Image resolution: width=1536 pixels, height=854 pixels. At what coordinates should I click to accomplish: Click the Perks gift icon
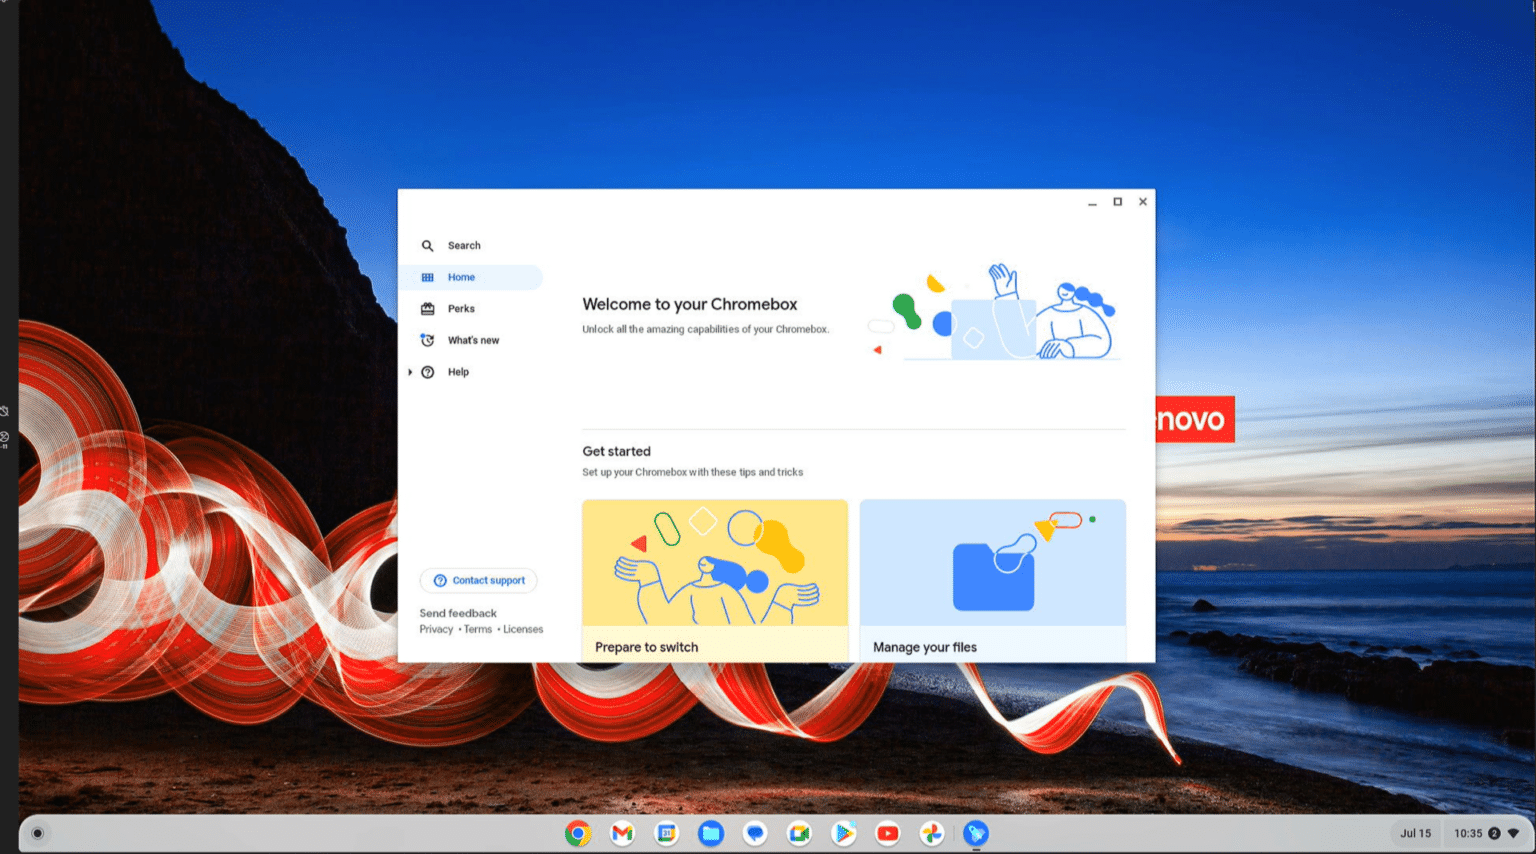tap(427, 309)
